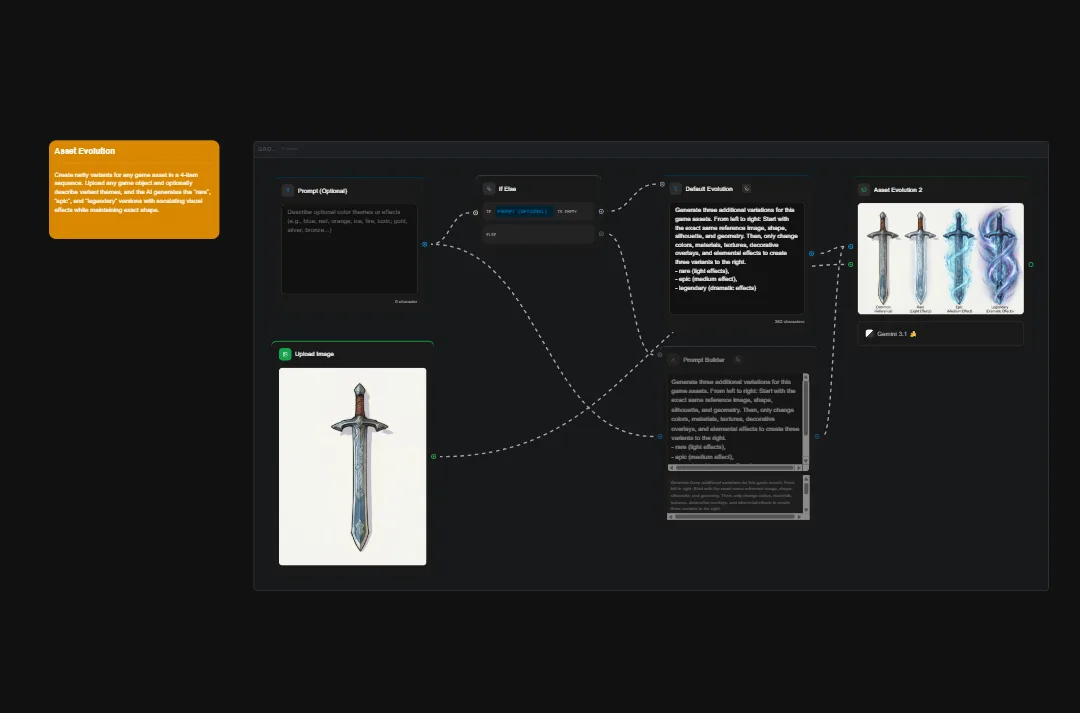This screenshot has width=1080, height=713.
Task: Open the PROMPT (OPTIONAL) selector in the If Else node
Action: coord(523,212)
